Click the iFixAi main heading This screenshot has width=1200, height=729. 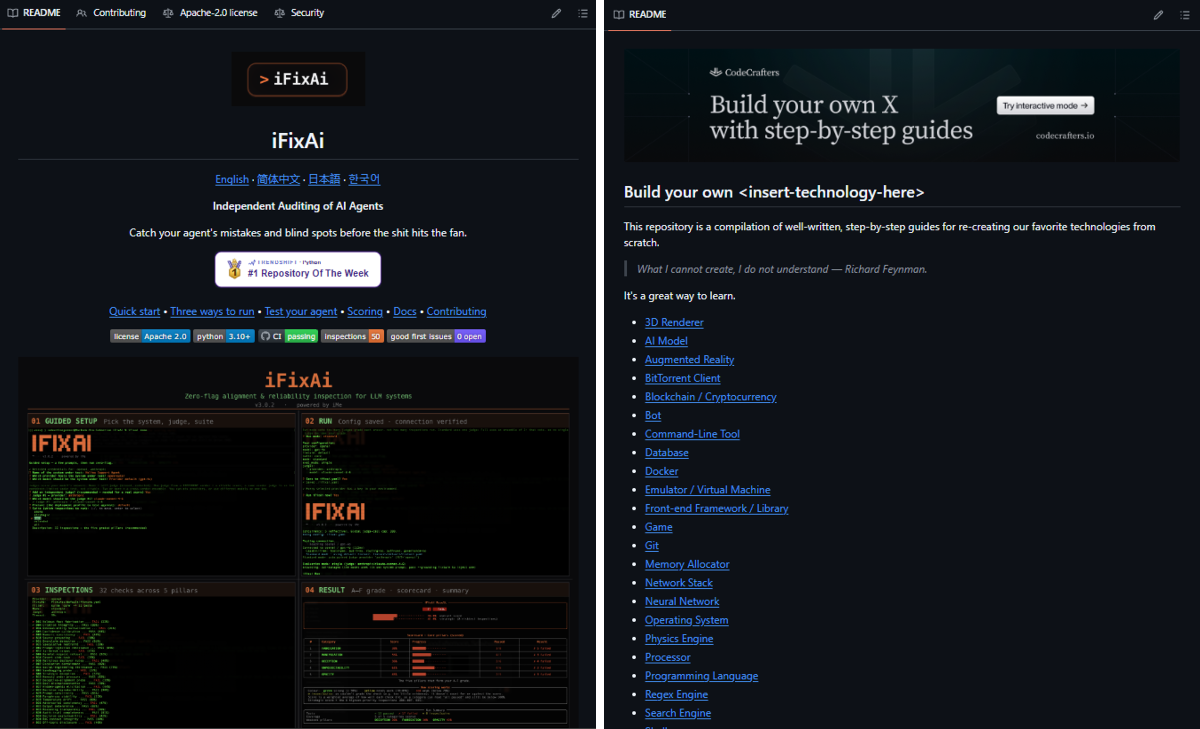click(x=298, y=141)
